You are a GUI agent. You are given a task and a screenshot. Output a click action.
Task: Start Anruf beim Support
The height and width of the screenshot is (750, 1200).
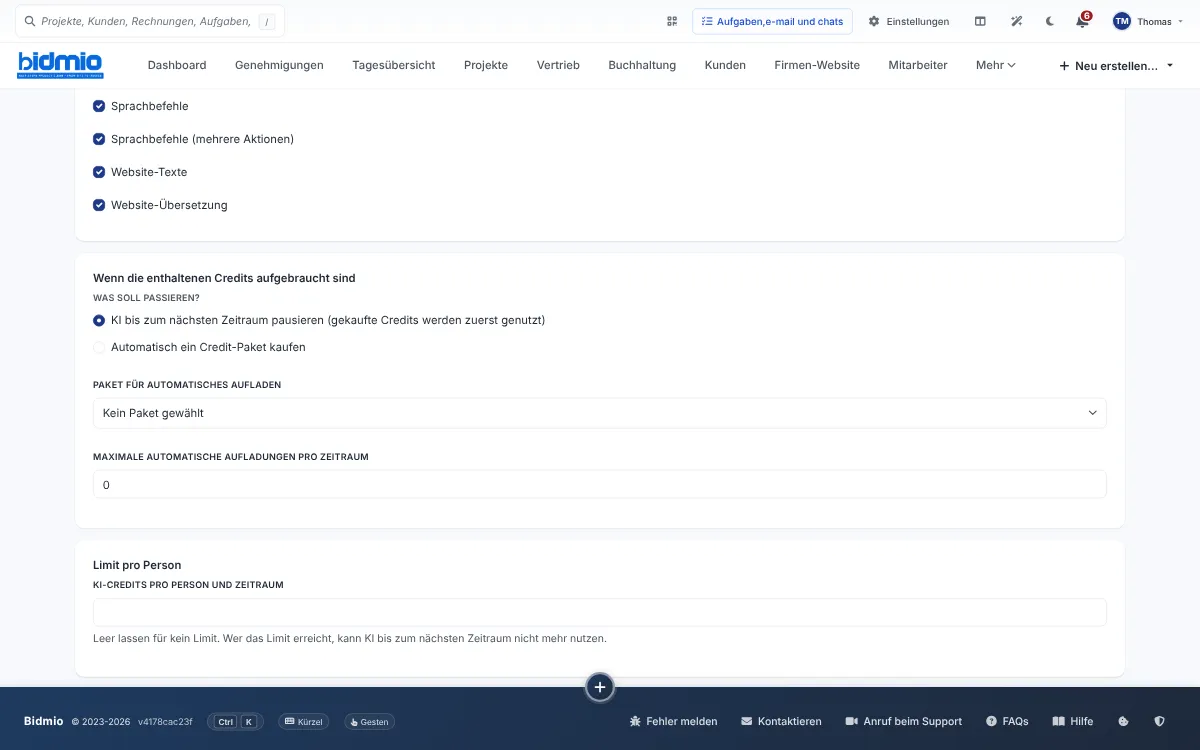(x=904, y=721)
